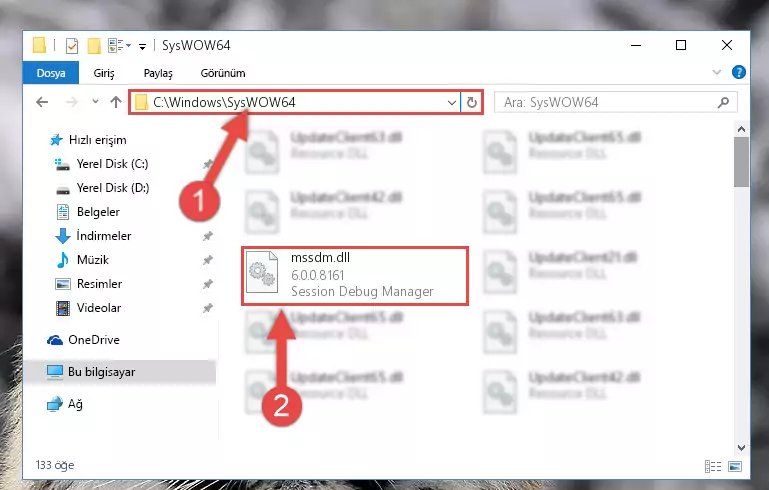Viewport: 769px width, 490px height.
Task: Navigate up one folder level arrow
Action: (116, 102)
